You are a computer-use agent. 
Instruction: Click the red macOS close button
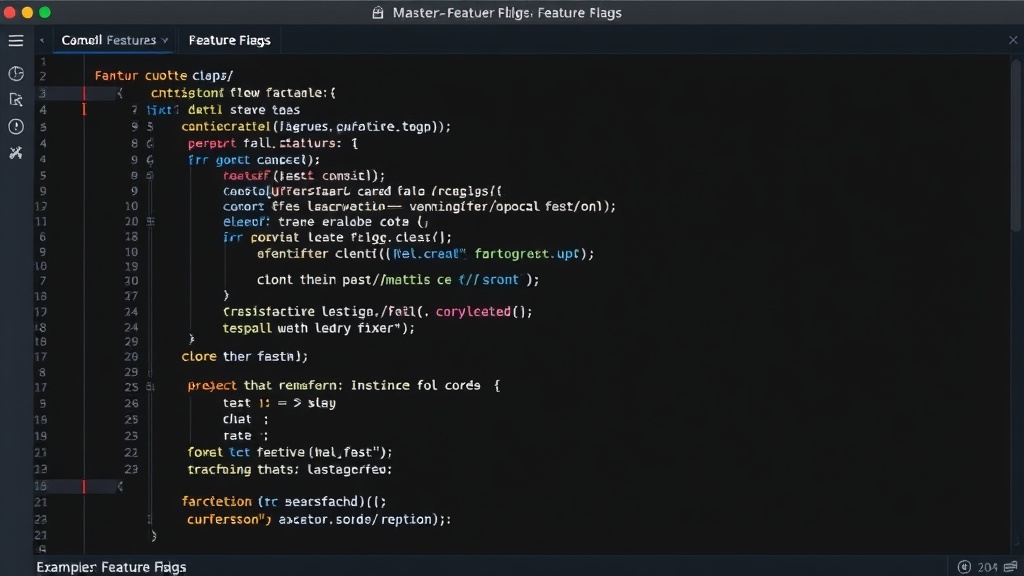pos(10,12)
